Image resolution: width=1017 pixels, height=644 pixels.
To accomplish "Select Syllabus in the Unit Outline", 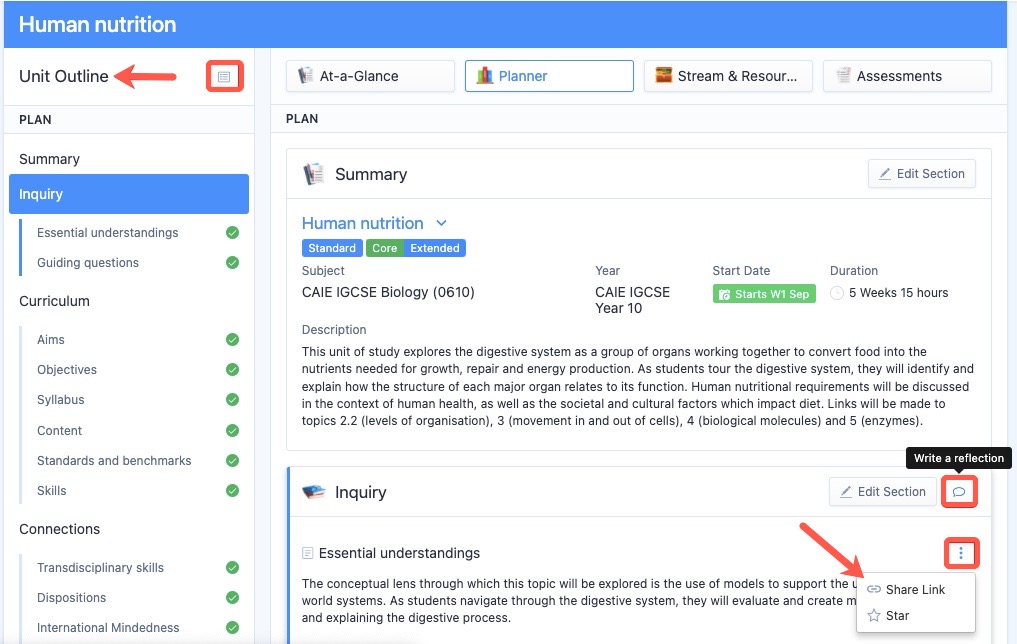I will 60,400.
